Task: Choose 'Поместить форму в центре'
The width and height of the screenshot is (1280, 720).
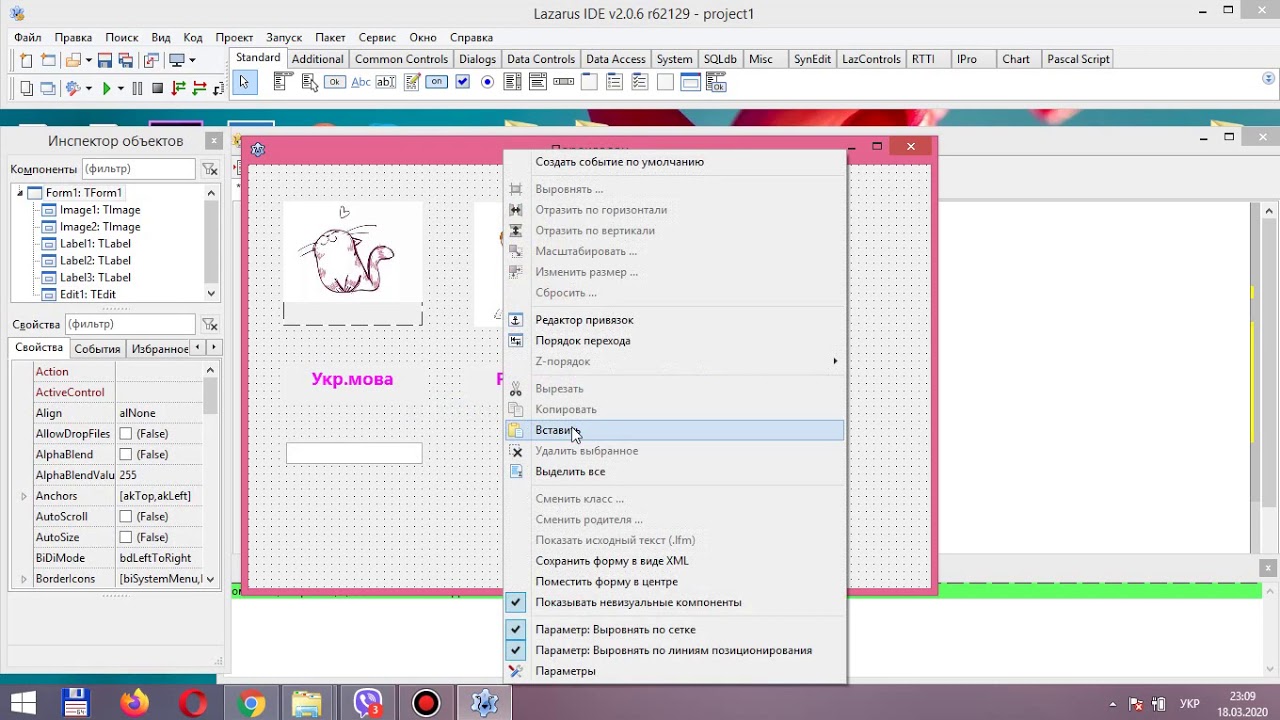Action: tap(675, 582)
